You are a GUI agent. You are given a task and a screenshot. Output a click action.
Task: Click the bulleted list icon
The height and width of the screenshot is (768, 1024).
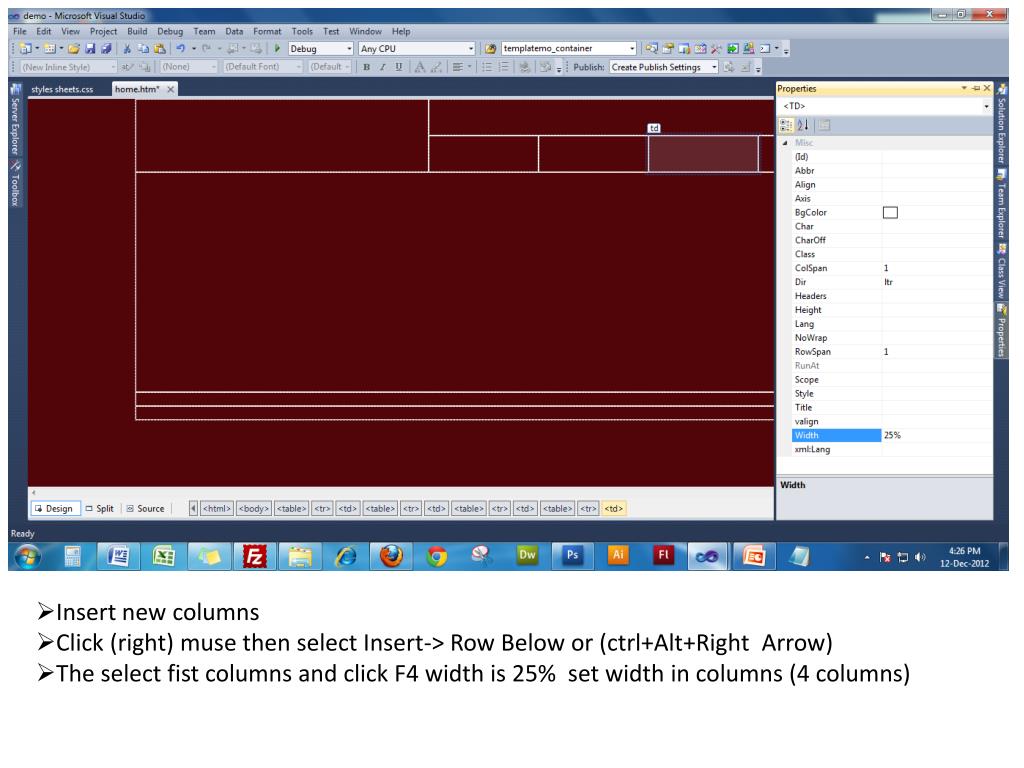tap(487, 67)
